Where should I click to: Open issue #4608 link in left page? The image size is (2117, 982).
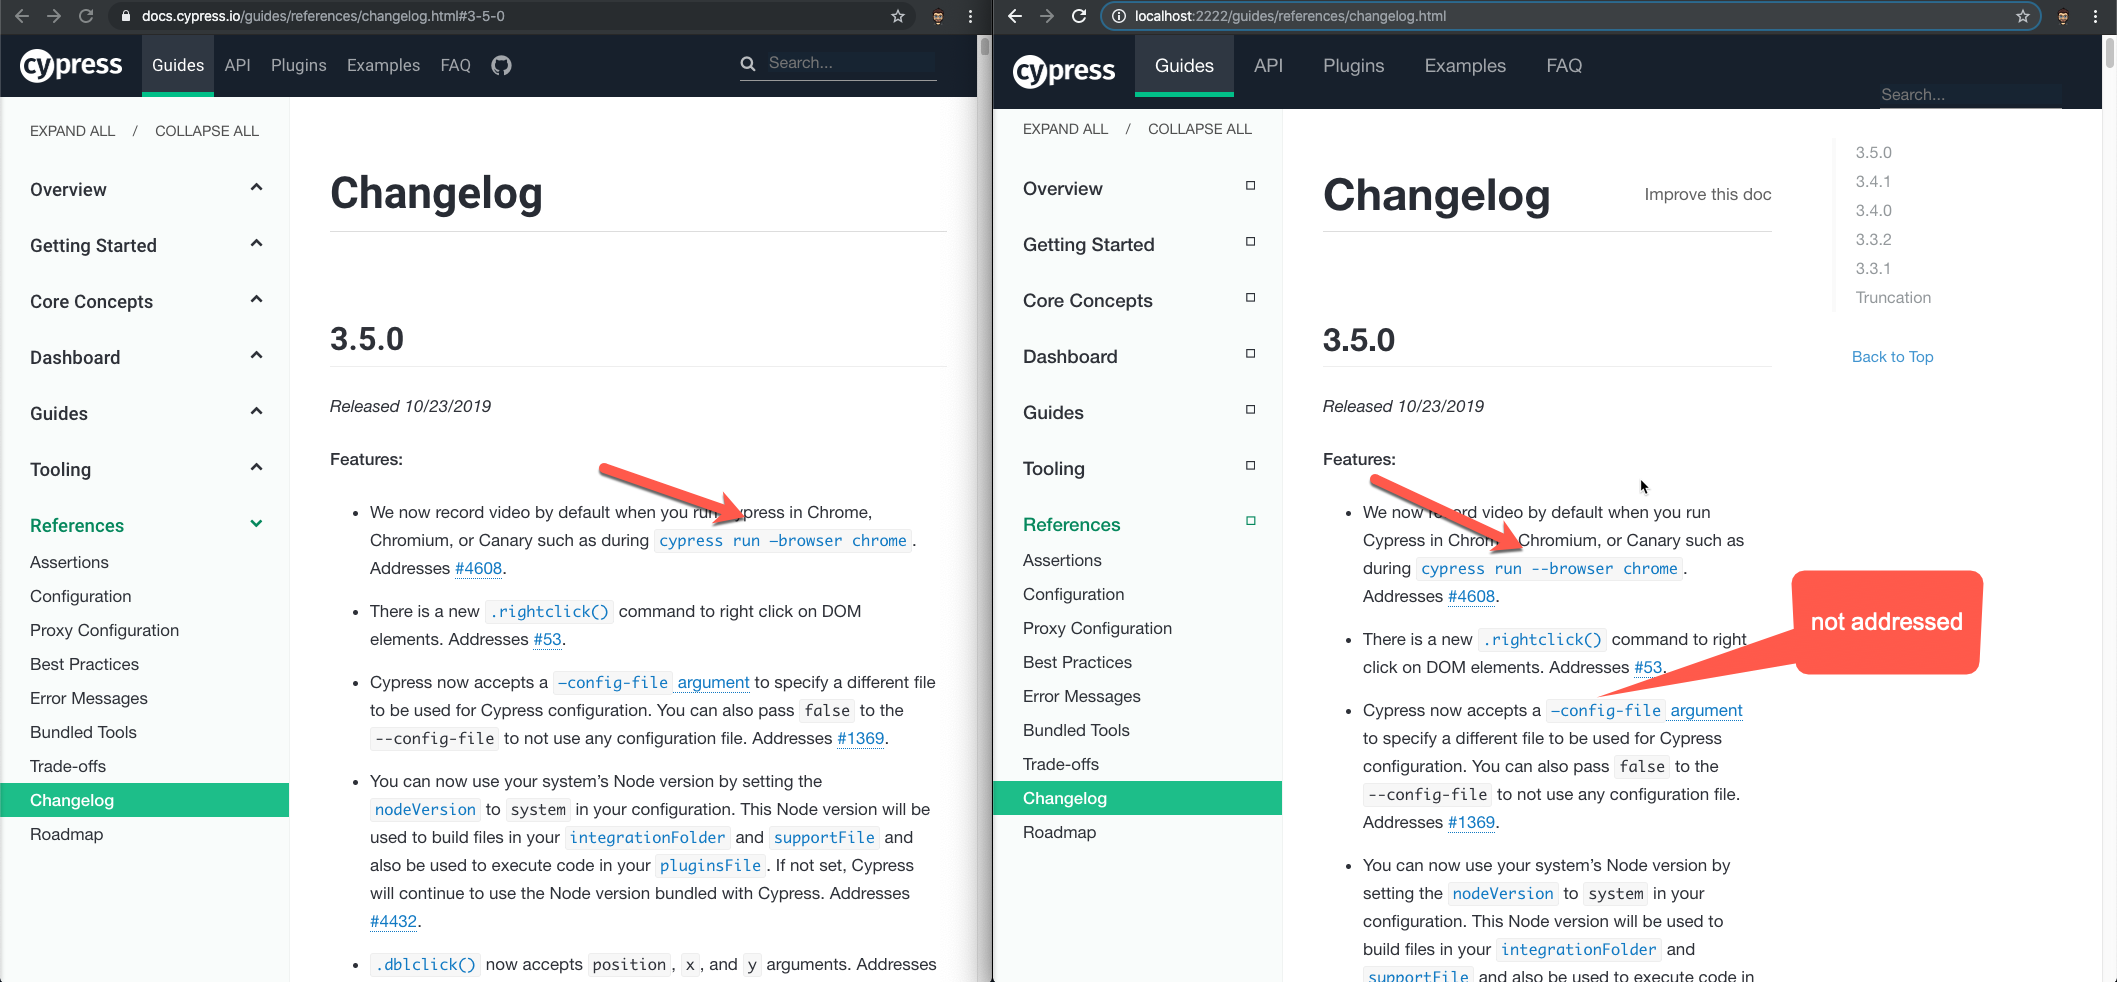point(478,568)
